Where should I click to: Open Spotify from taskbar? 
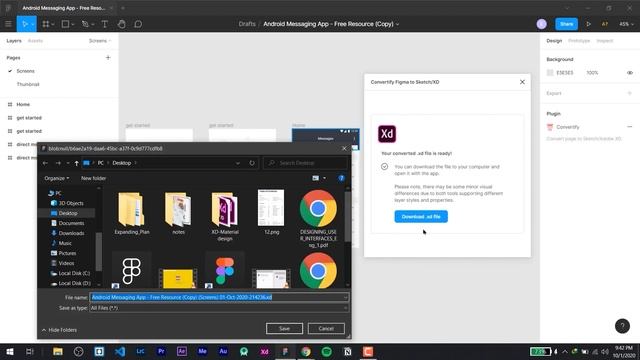pyautogui.click(x=327, y=351)
